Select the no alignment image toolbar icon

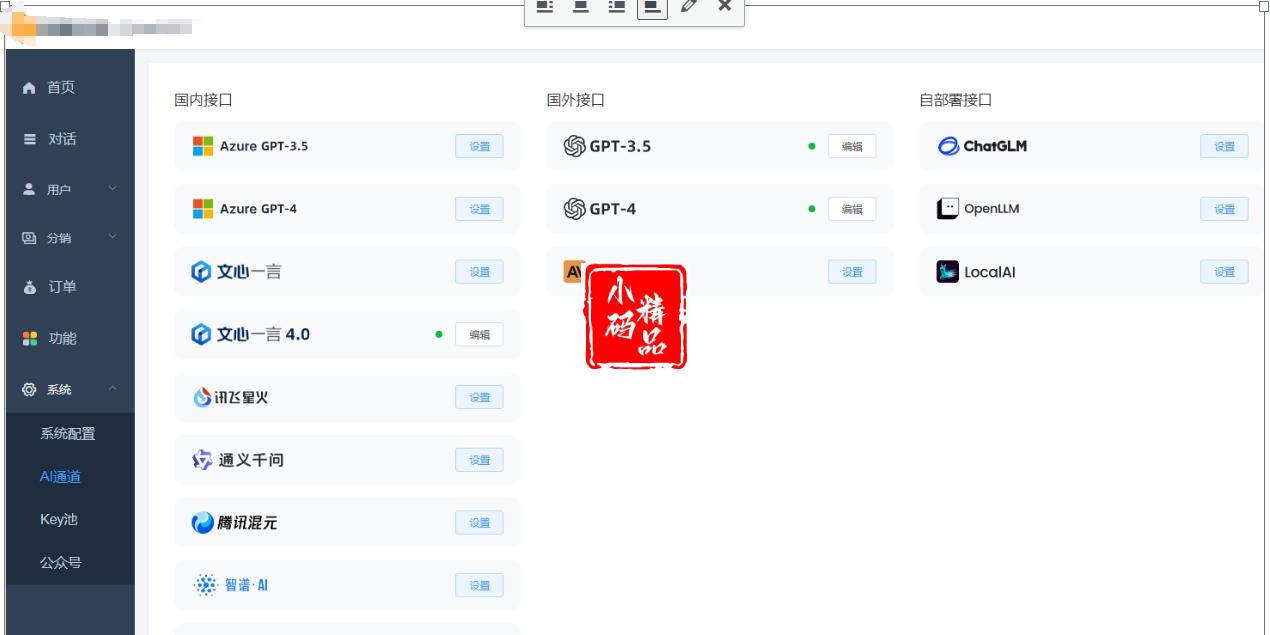point(652,7)
